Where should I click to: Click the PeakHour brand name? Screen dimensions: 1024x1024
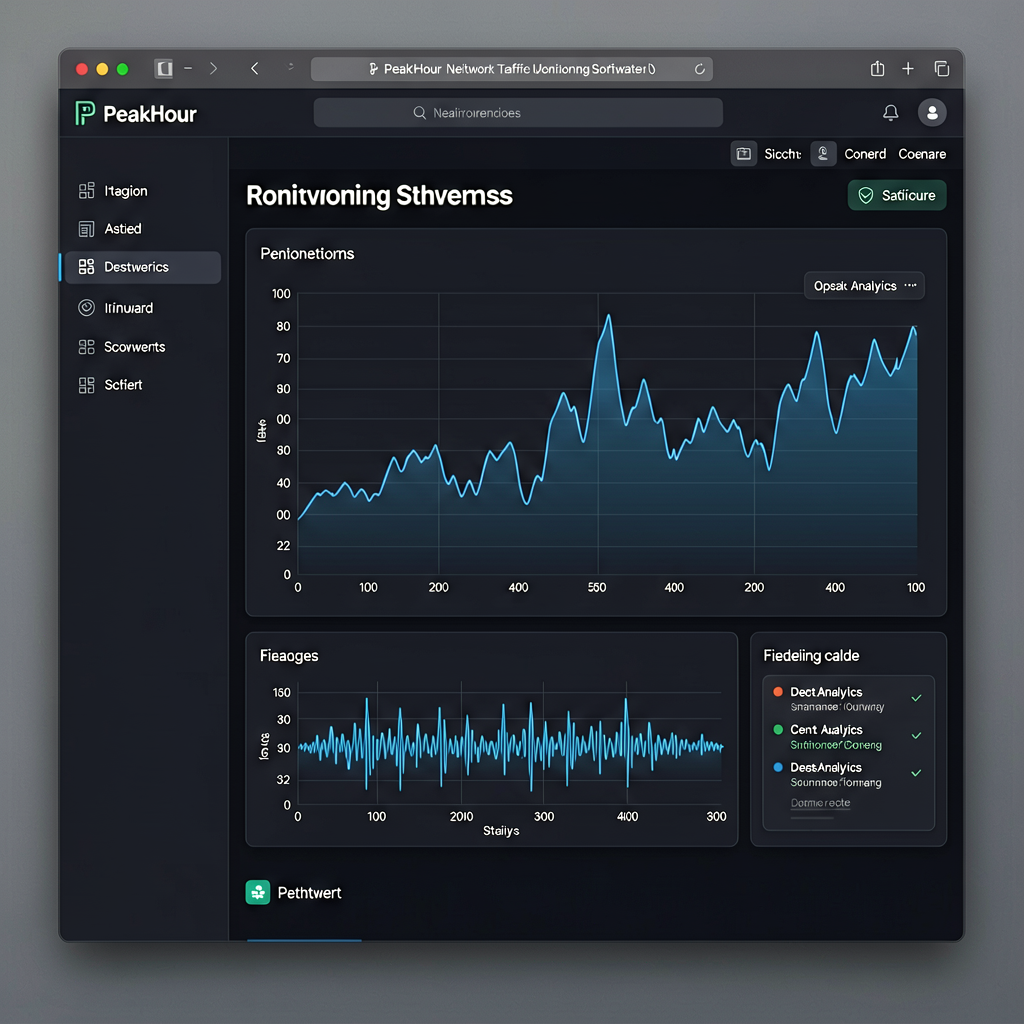150,114
